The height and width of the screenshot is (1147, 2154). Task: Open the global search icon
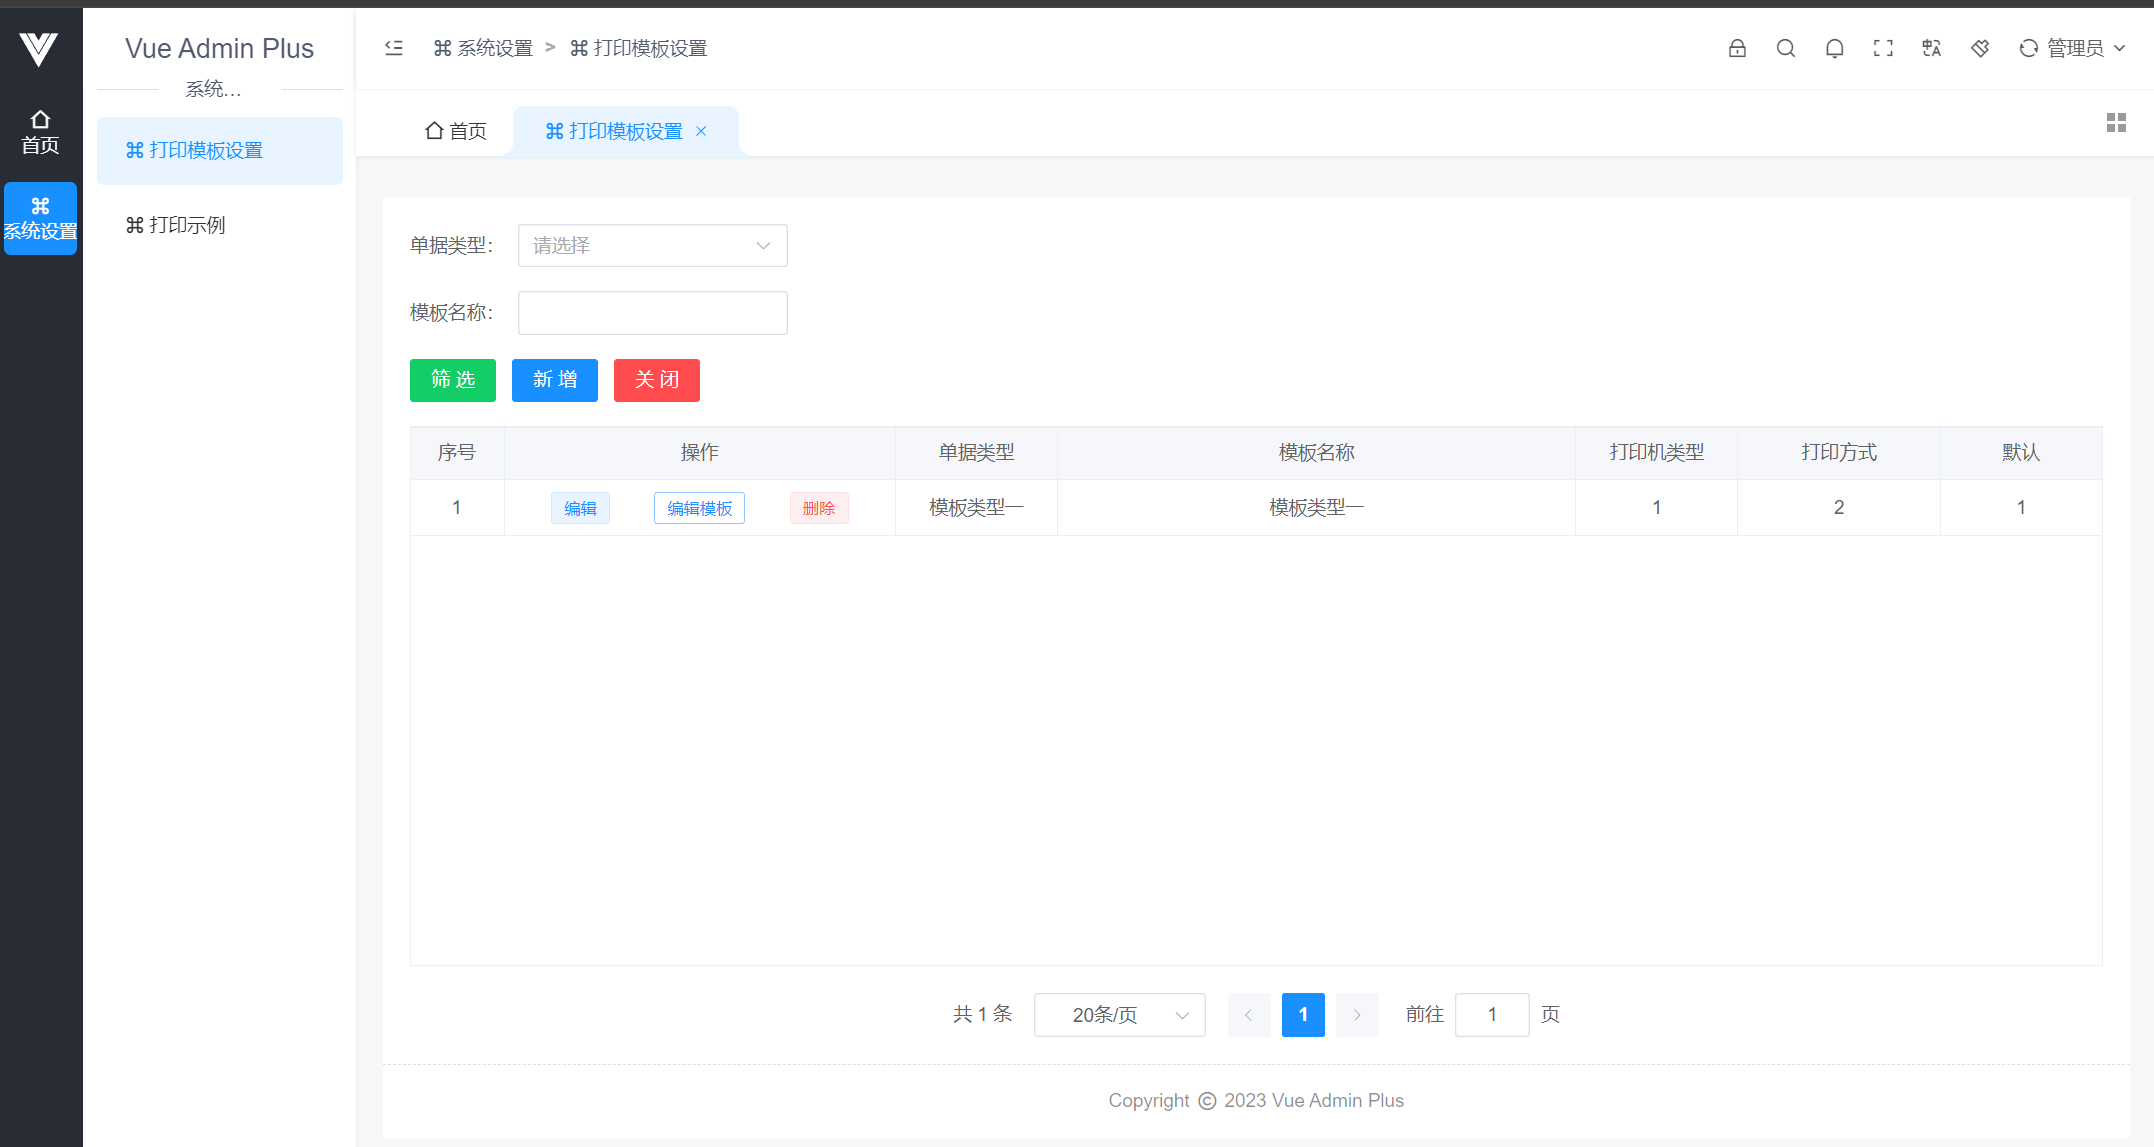click(x=1786, y=48)
